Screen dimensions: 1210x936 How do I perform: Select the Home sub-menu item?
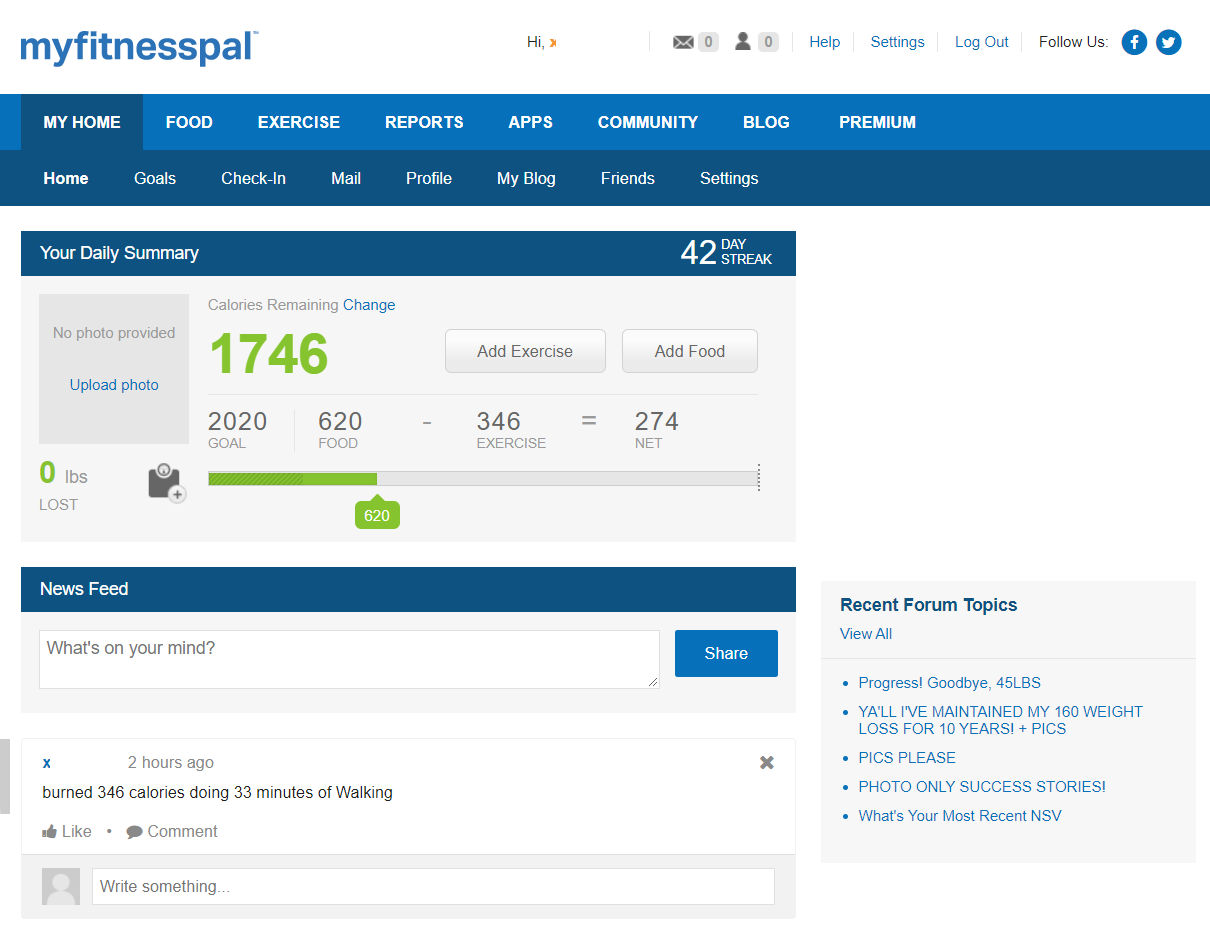coord(66,178)
